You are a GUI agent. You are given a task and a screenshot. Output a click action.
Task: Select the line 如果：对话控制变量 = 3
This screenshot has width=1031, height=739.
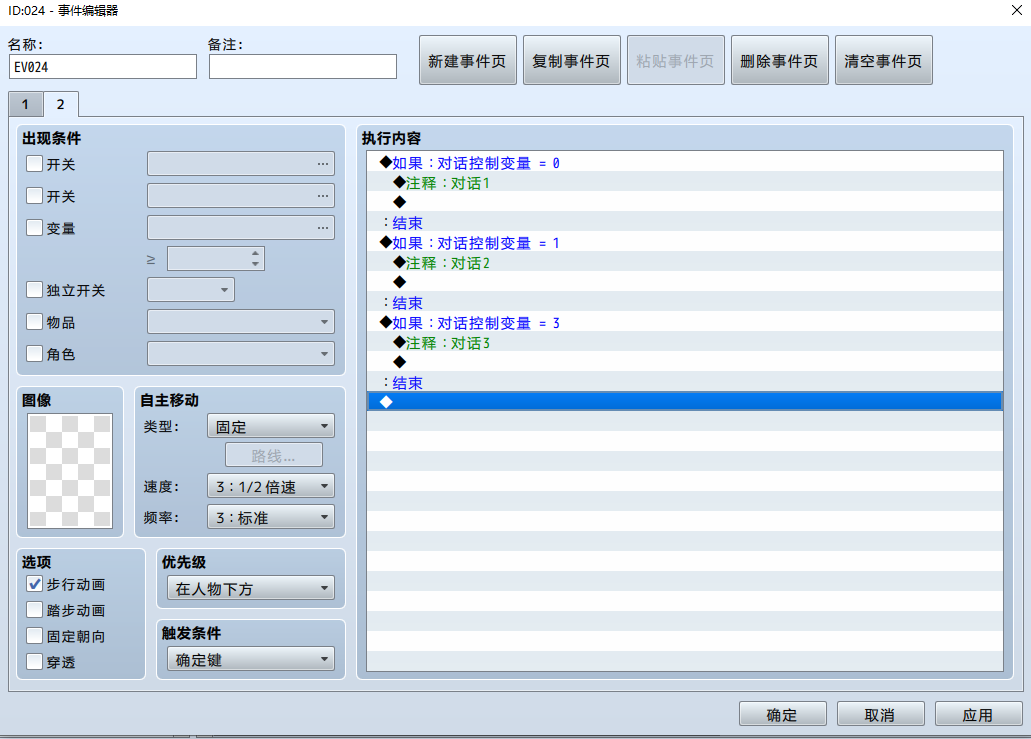point(684,323)
